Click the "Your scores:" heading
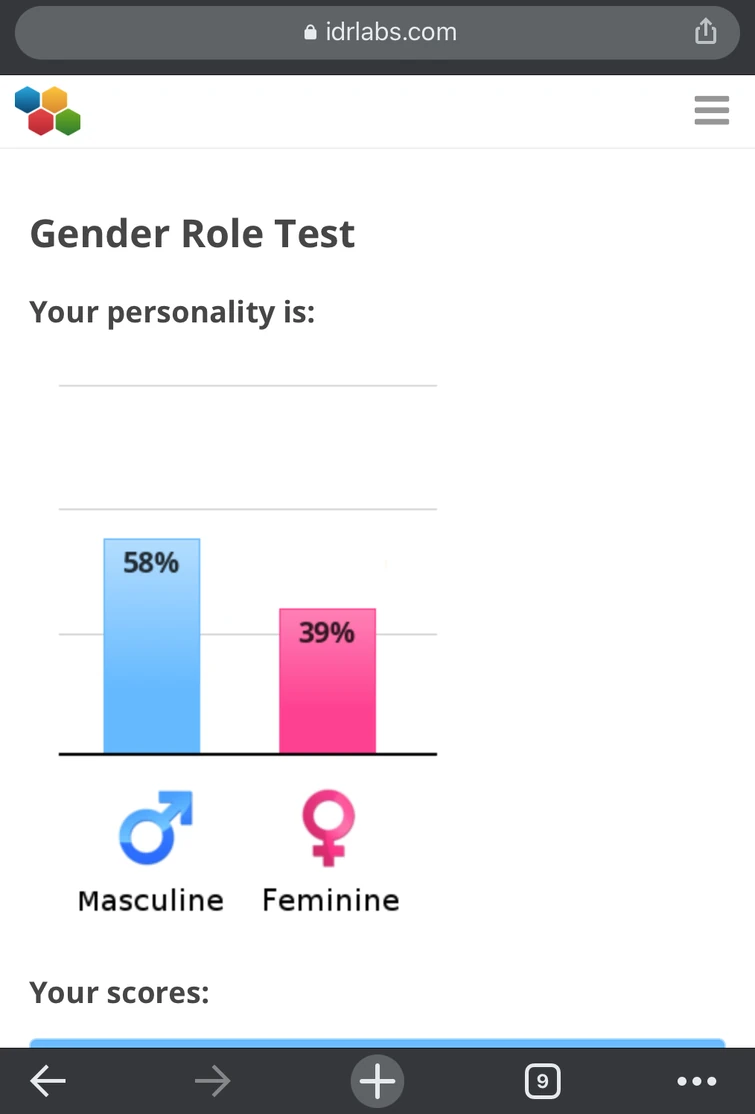 click(x=119, y=993)
